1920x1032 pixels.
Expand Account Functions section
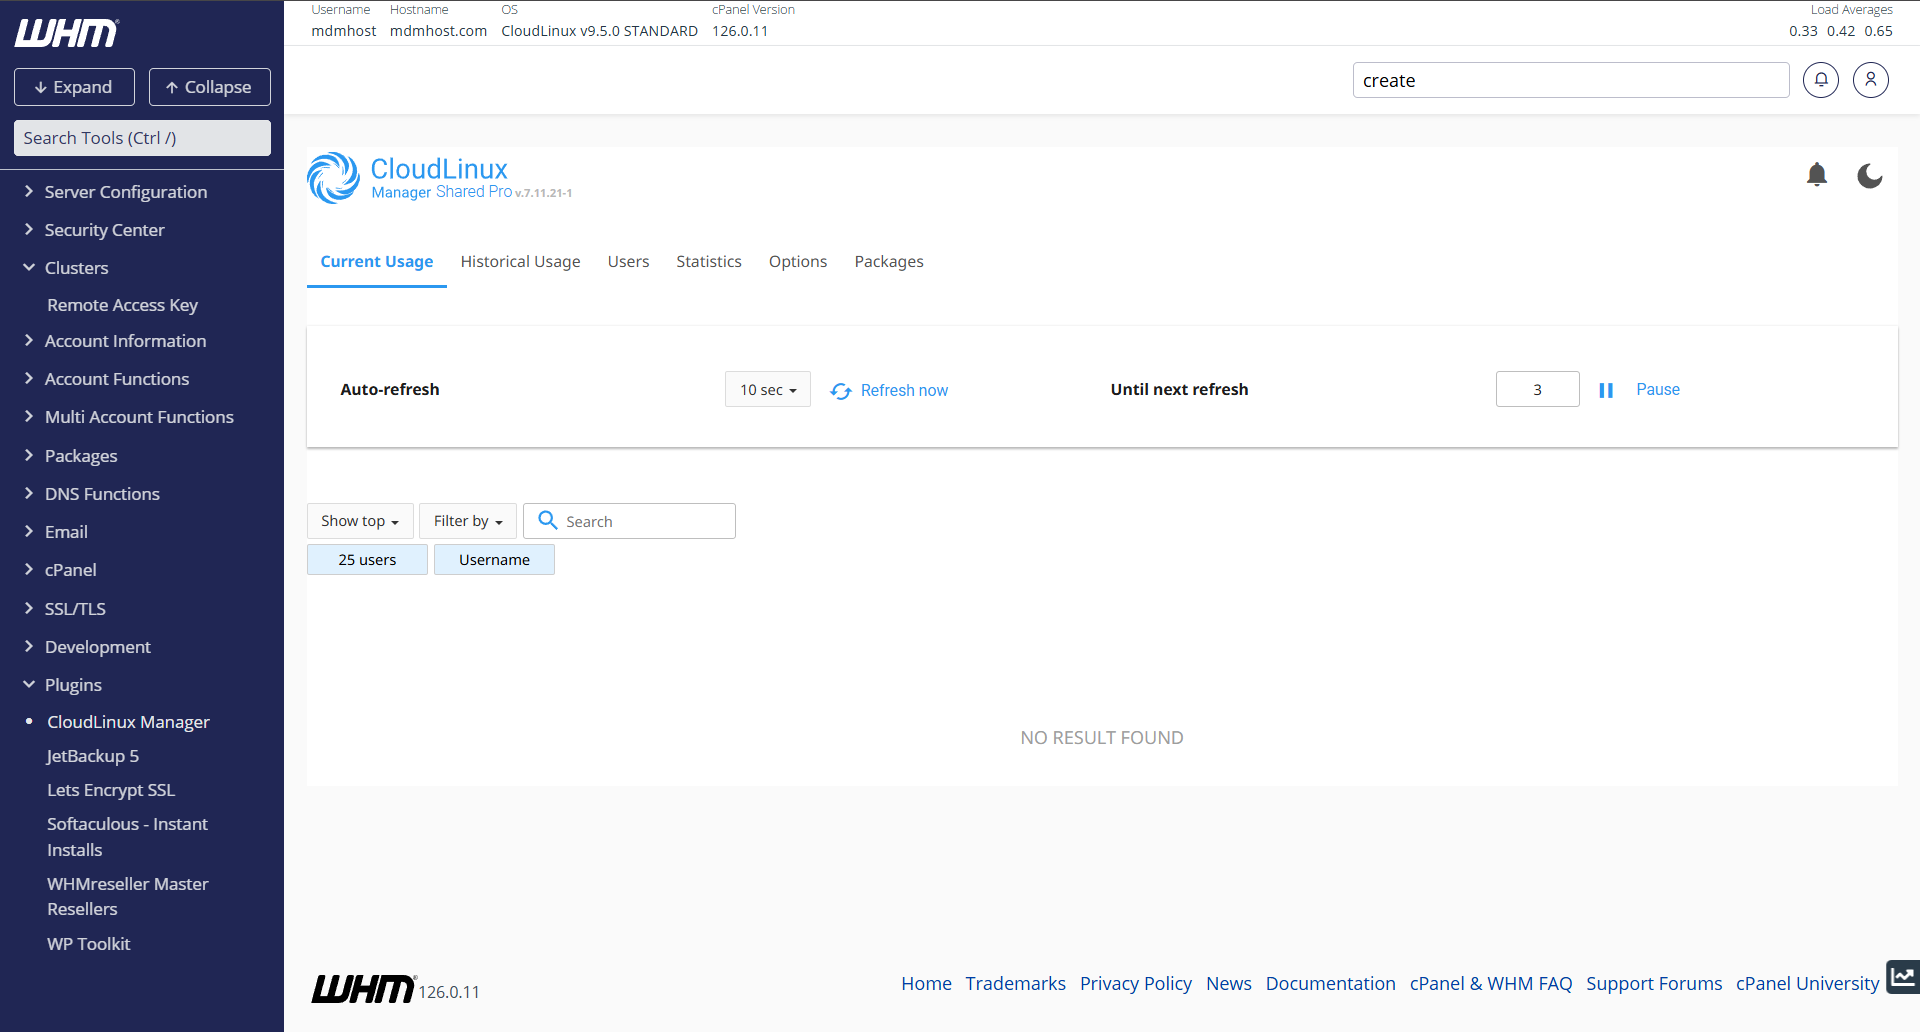(116, 379)
